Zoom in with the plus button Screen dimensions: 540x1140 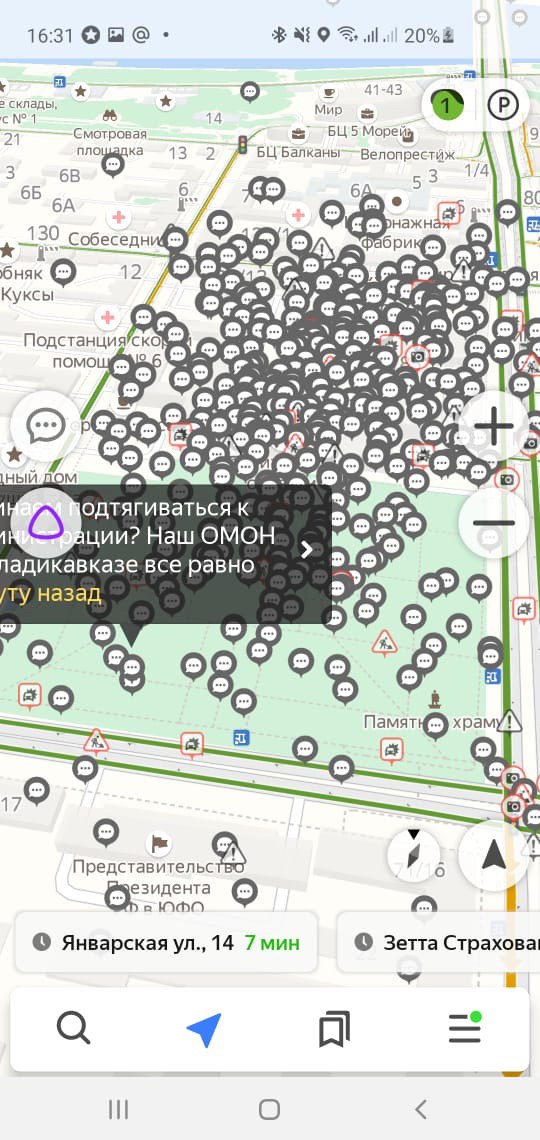click(493, 426)
